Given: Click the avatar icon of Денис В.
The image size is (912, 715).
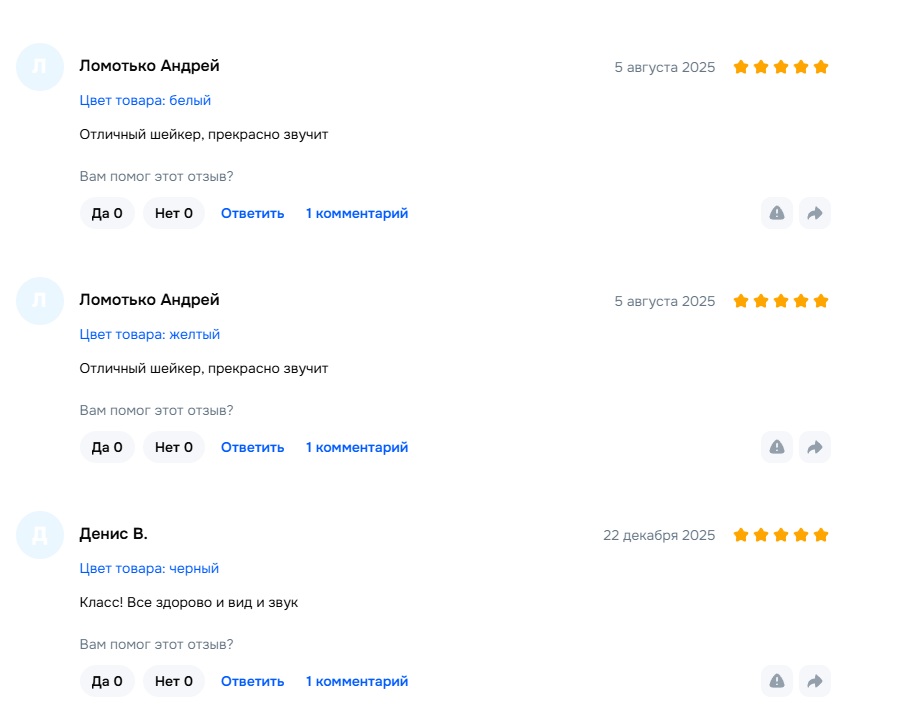Looking at the screenshot, I should click(40, 535).
